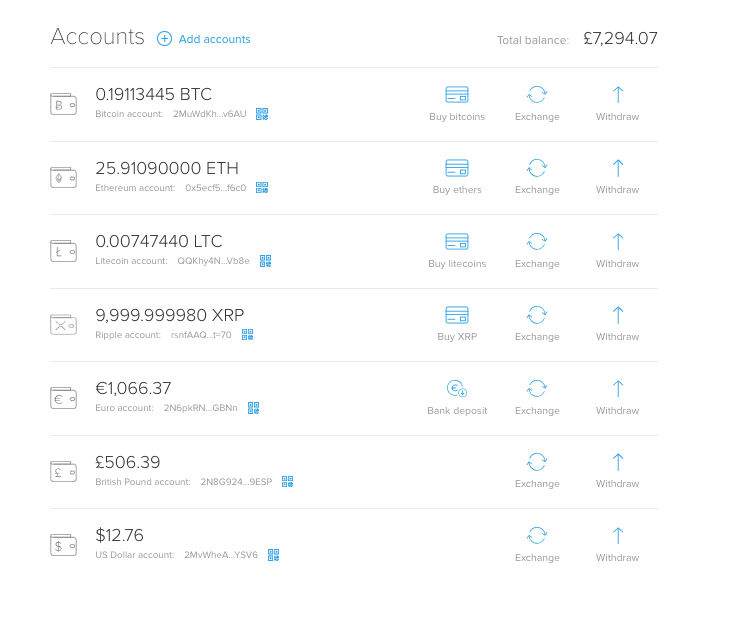The height and width of the screenshot is (626, 733).
Task: Click Litecoin address QQKhy4N...Vb8e
Action: [x=213, y=261]
